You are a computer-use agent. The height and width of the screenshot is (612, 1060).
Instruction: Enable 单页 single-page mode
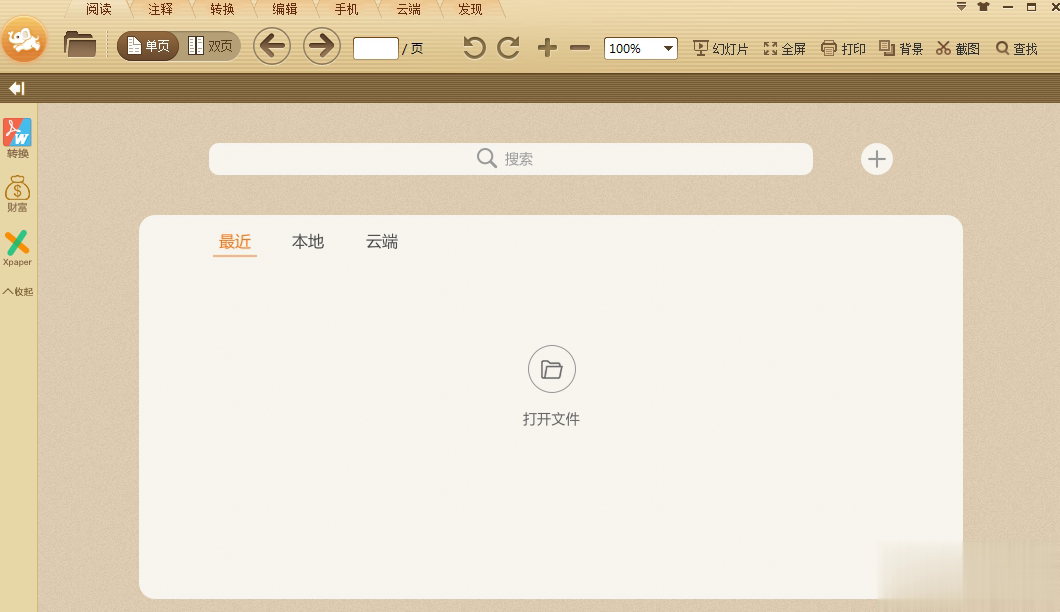point(147,45)
